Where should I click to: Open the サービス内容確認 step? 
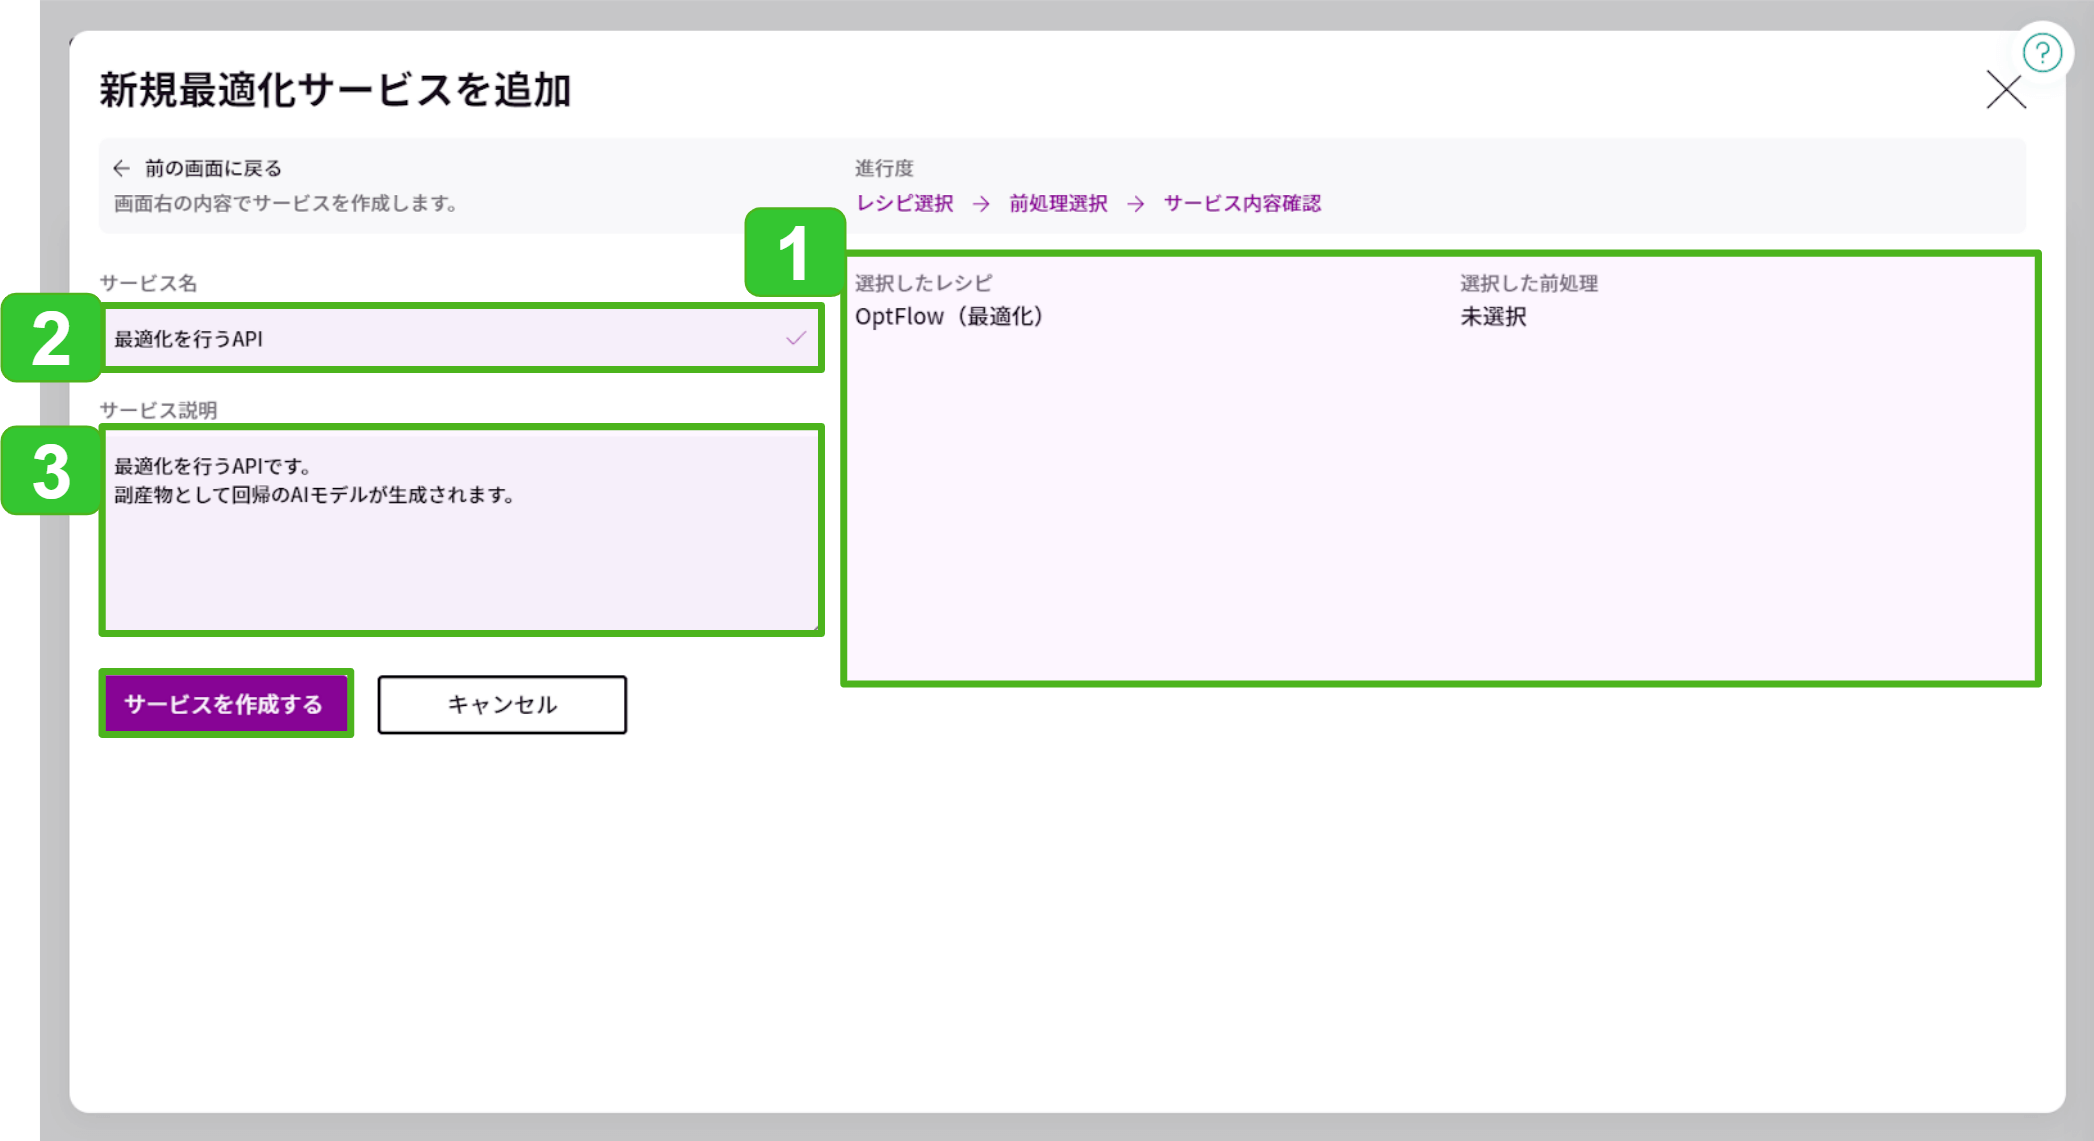tap(1242, 203)
